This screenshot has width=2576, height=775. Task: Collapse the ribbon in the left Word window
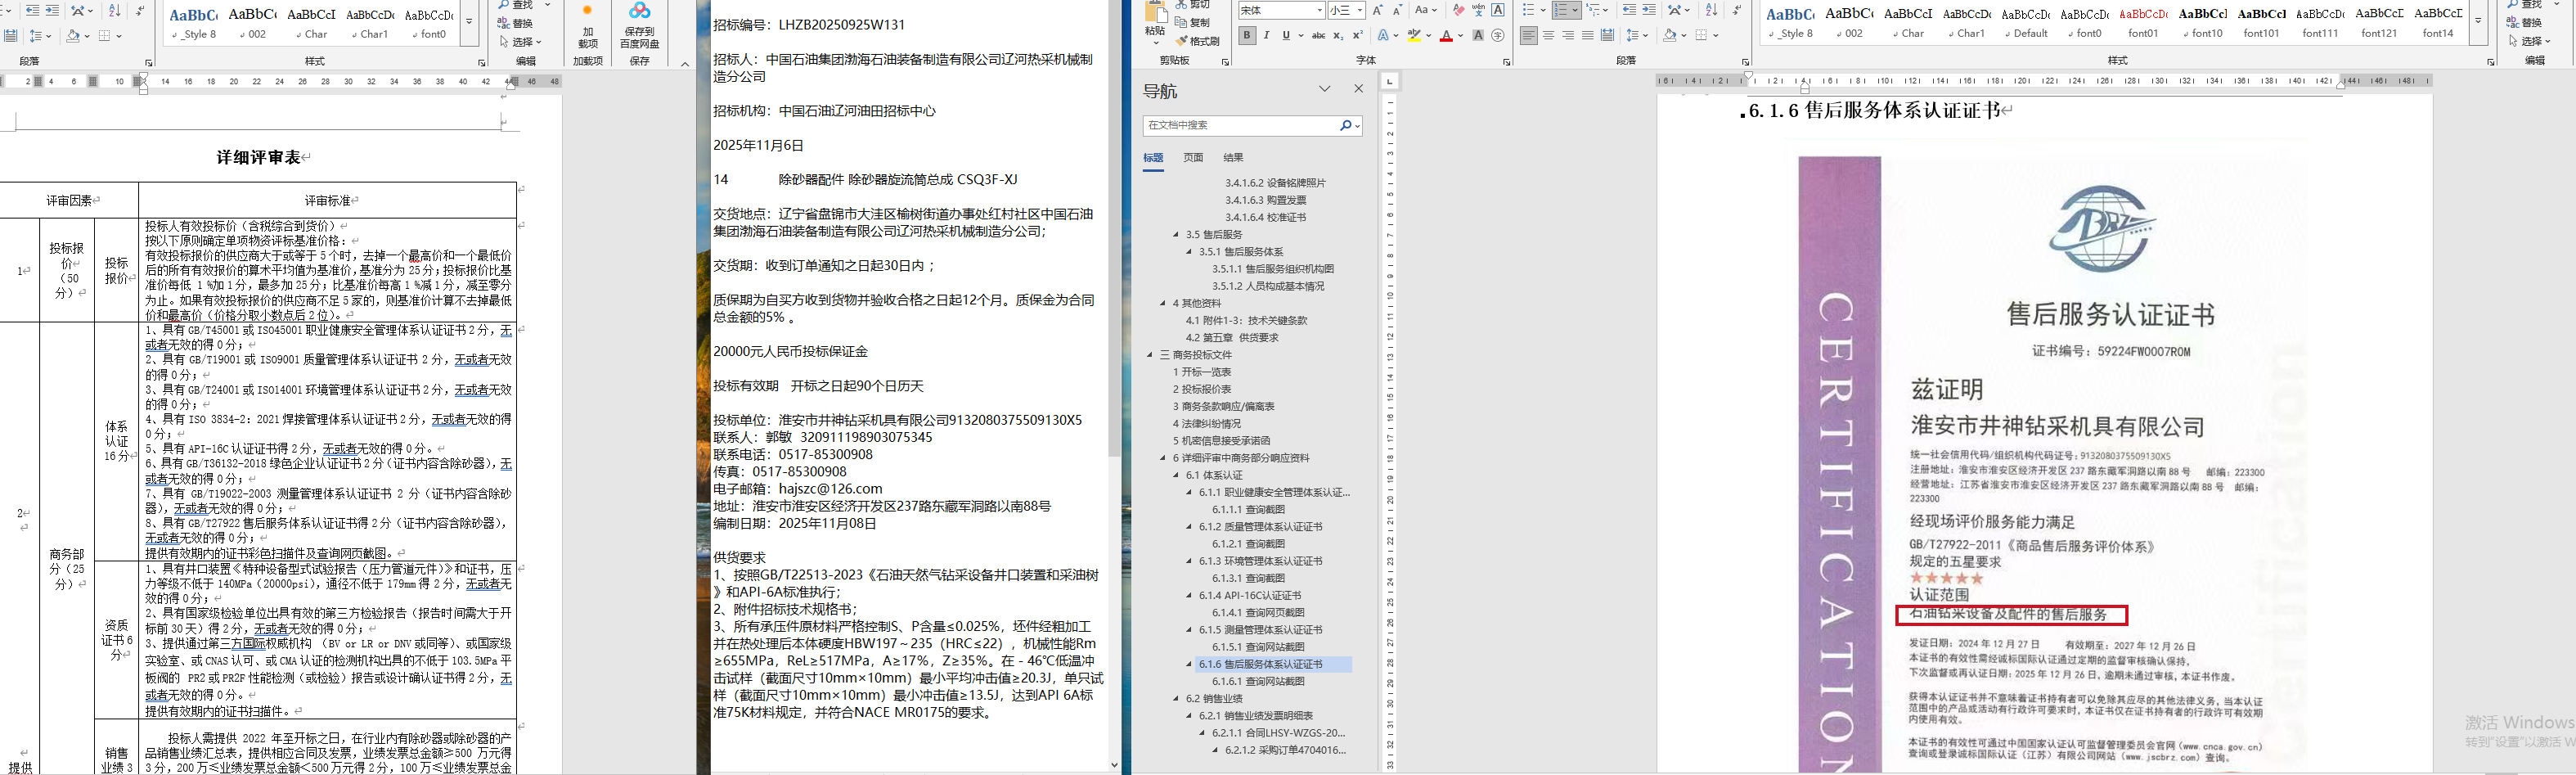(x=685, y=63)
